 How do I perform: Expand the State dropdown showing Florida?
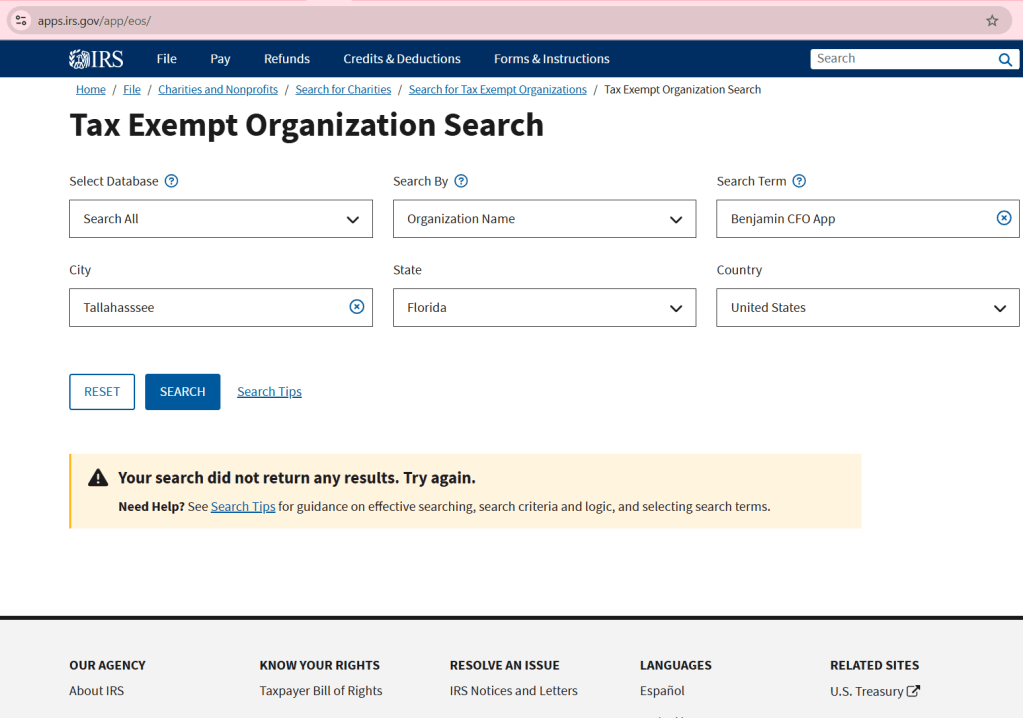(544, 308)
